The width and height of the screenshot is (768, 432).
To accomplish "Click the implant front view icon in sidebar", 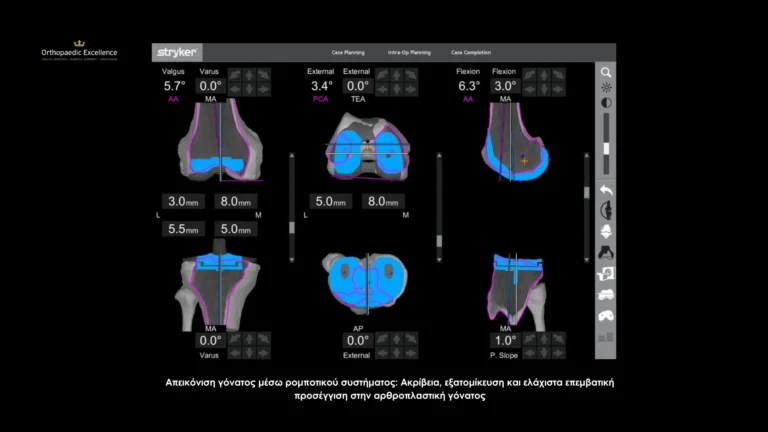I will (606, 232).
